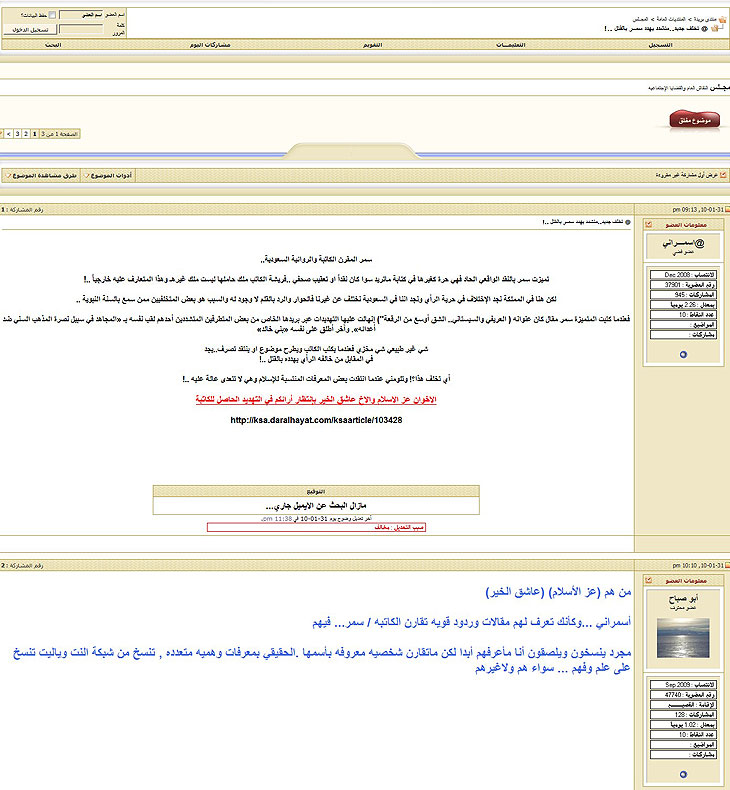Click the red سبب التعديل edit reason box
730x790 pixels.
click(316, 528)
